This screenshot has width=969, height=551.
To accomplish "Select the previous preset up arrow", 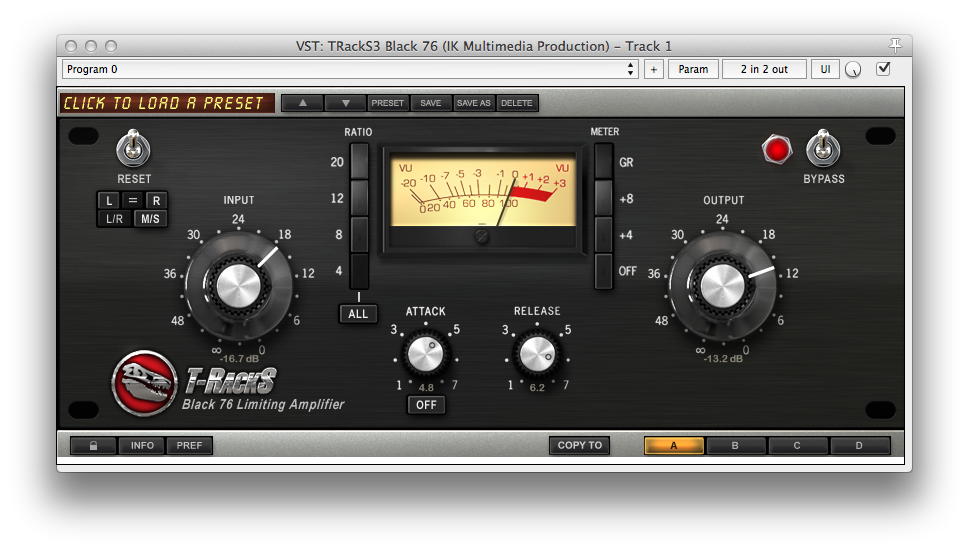I will 303,103.
